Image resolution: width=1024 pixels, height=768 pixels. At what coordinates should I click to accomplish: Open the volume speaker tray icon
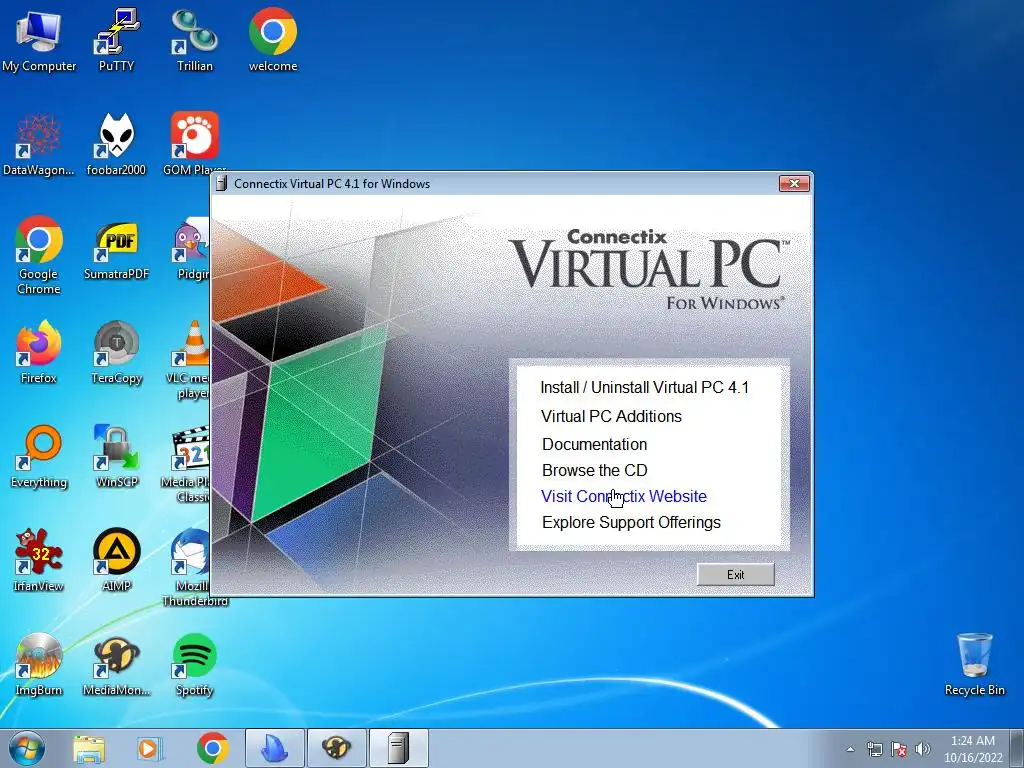click(922, 749)
